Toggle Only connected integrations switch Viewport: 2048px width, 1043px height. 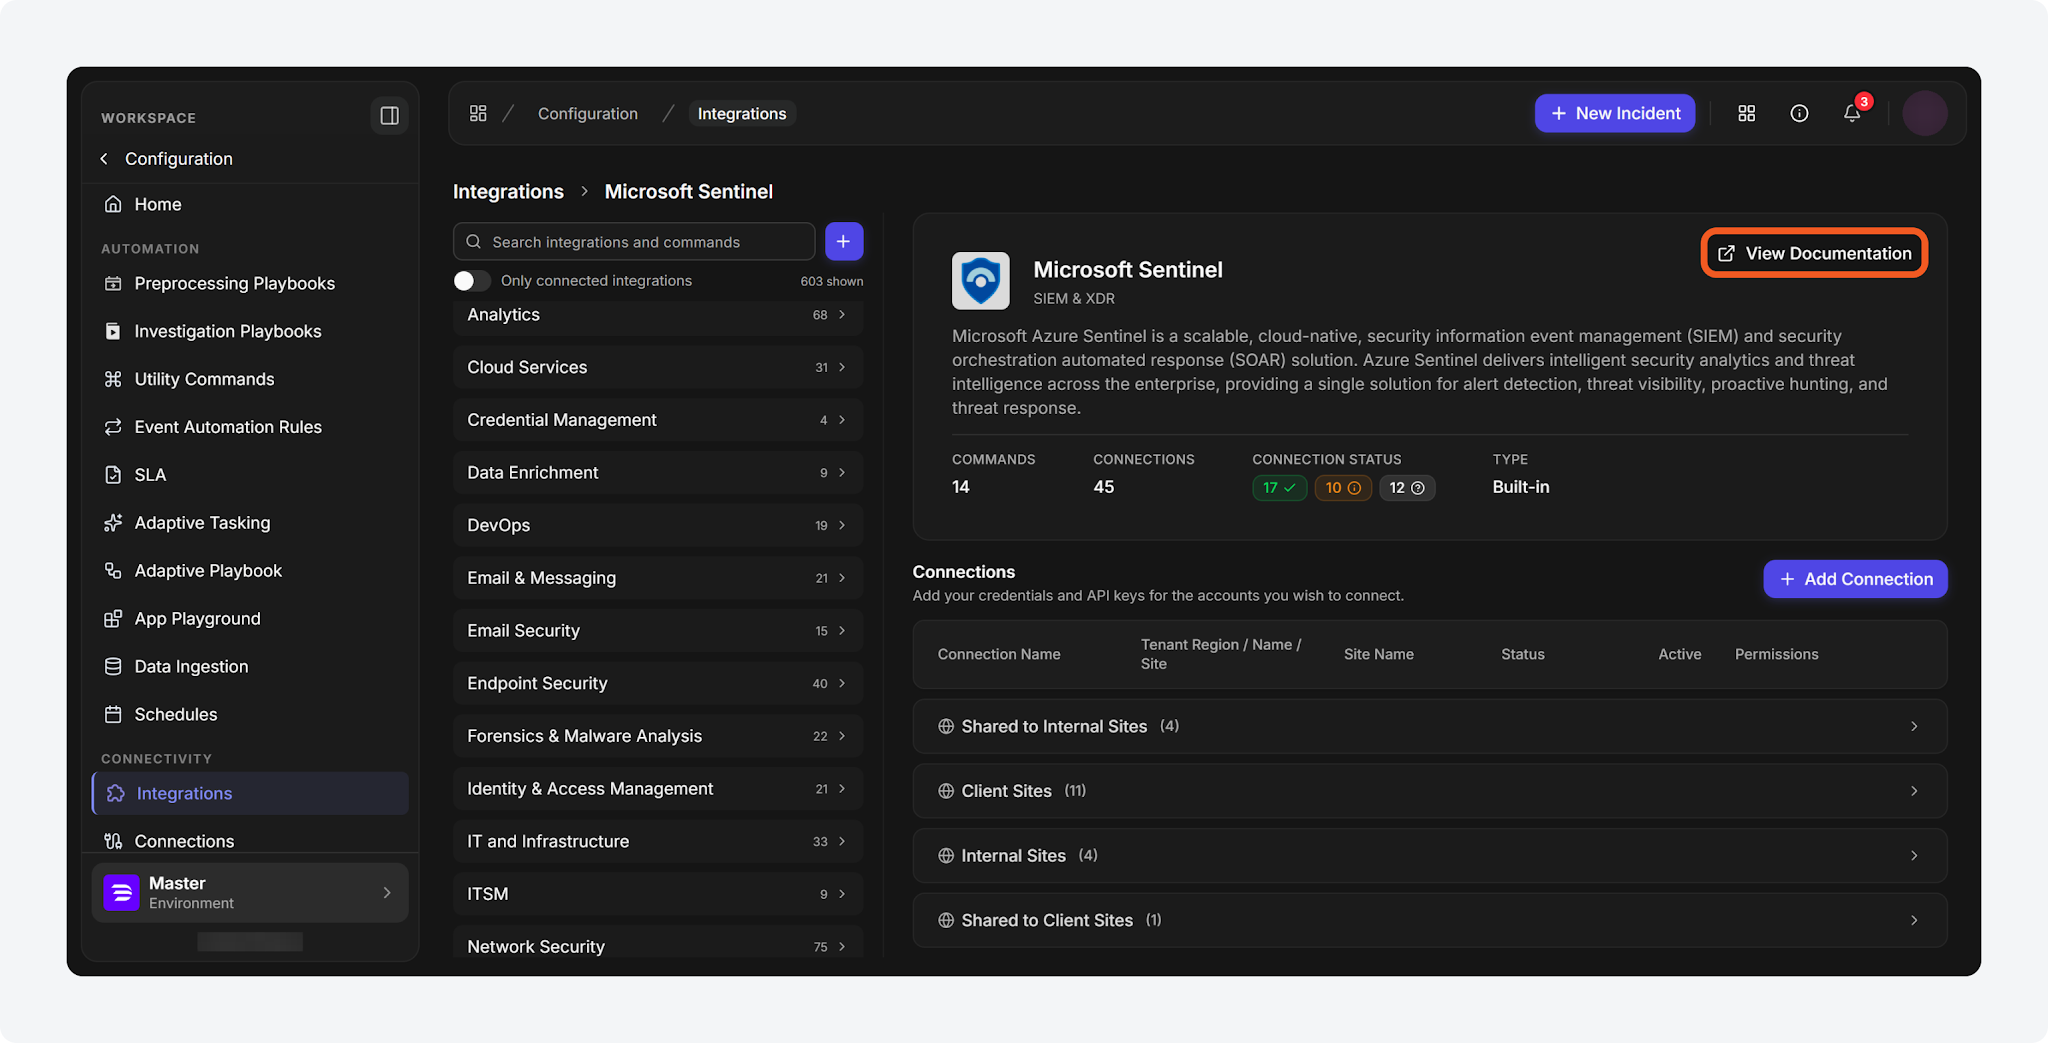(471, 281)
